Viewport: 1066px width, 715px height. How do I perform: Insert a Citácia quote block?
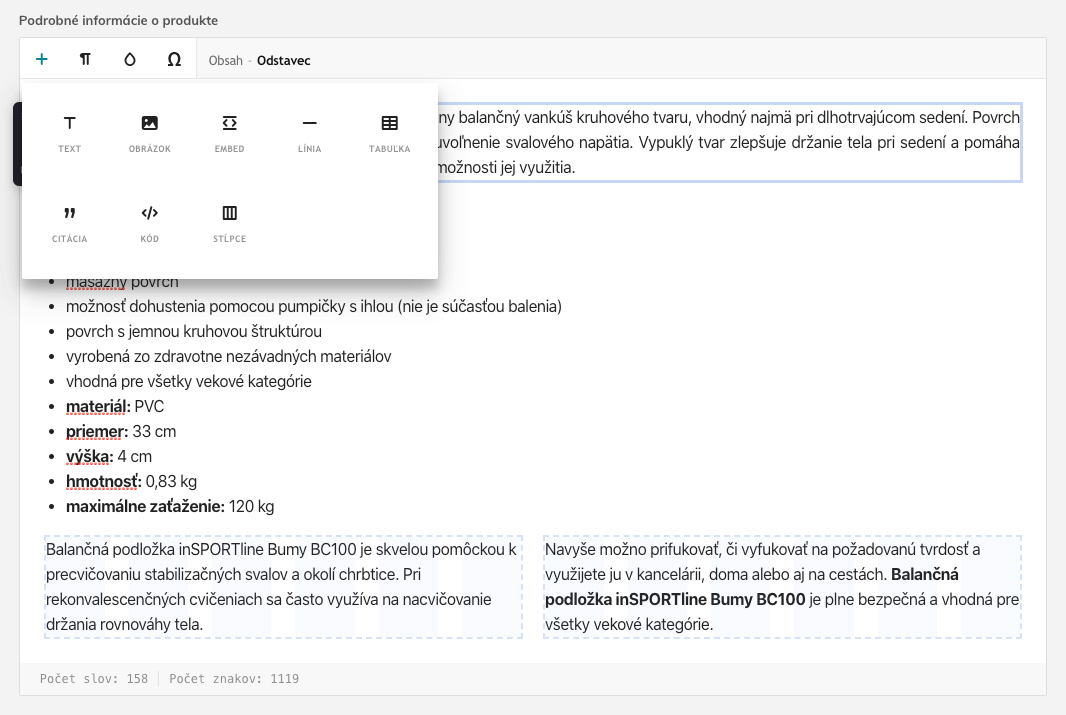(69, 224)
